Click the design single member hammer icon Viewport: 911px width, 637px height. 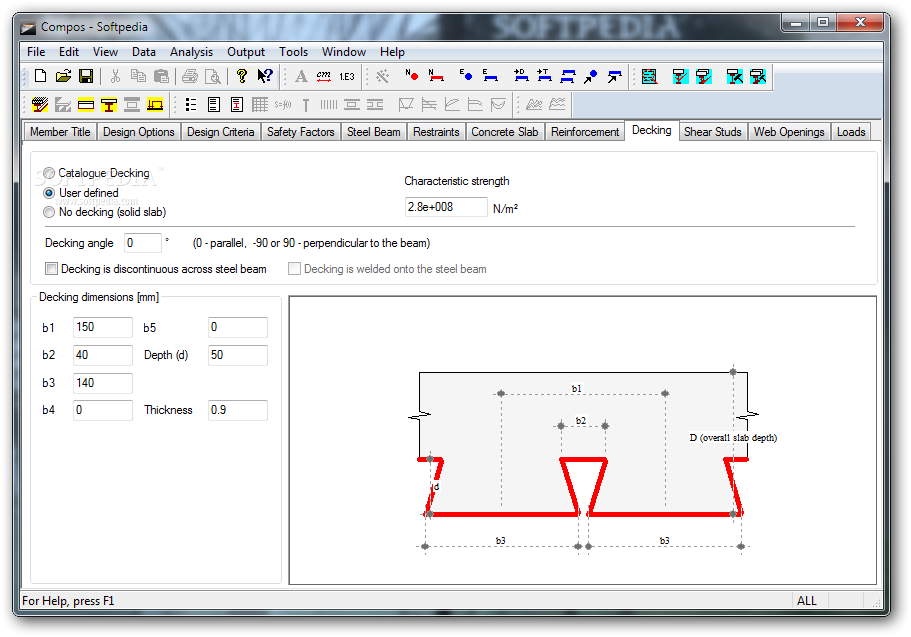tap(734, 76)
